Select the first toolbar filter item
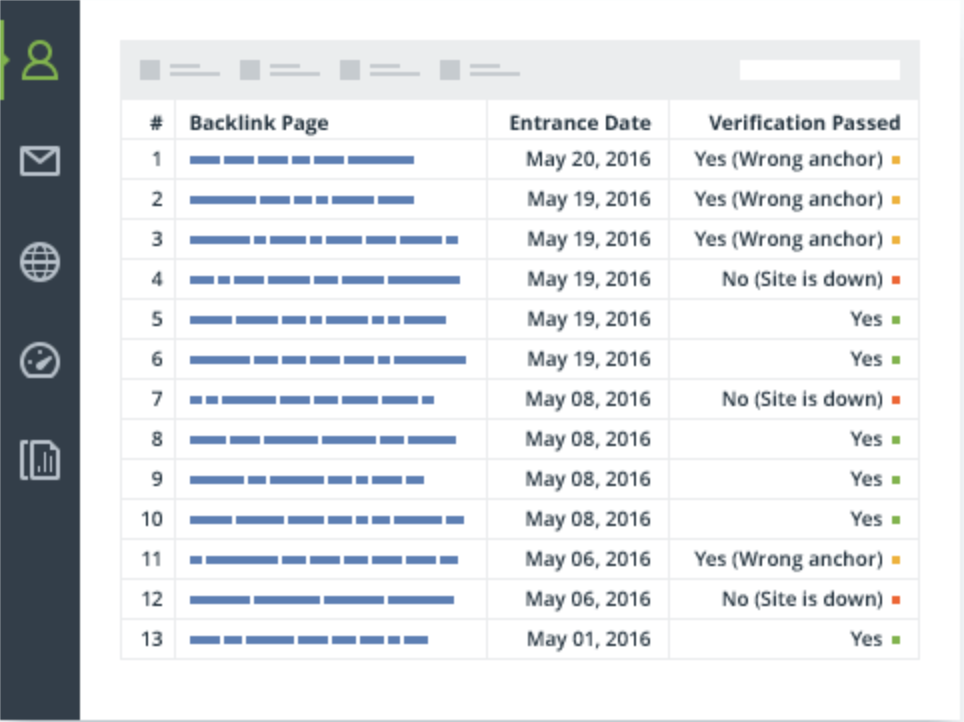This screenshot has width=964, height=722. pyautogui.click(x=180, y=70)
